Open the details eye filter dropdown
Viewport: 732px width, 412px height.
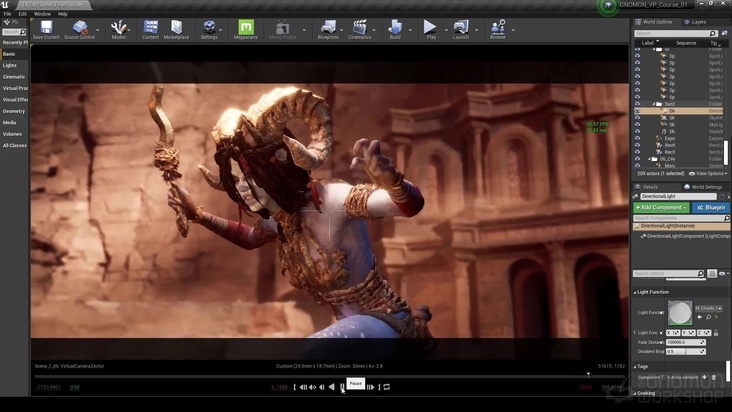tap(724, 273)
